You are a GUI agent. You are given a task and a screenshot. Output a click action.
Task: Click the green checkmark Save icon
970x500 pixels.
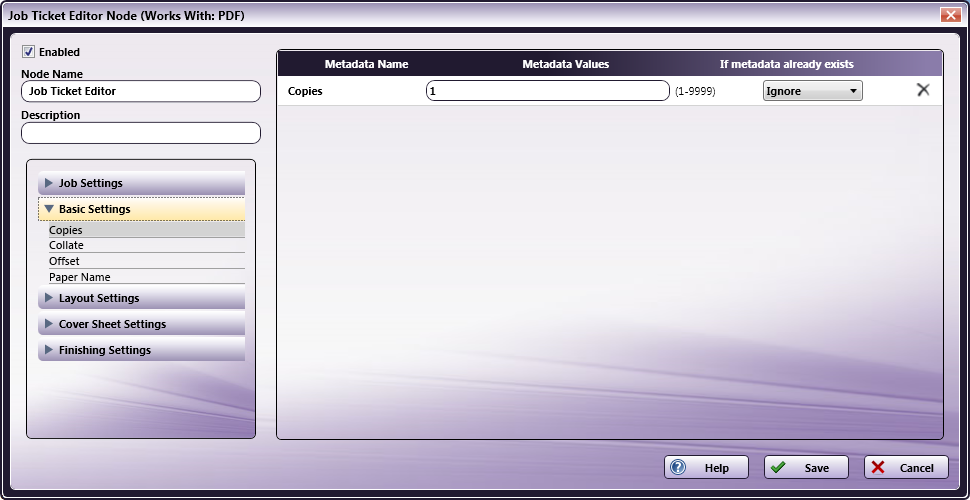[778, 467]
